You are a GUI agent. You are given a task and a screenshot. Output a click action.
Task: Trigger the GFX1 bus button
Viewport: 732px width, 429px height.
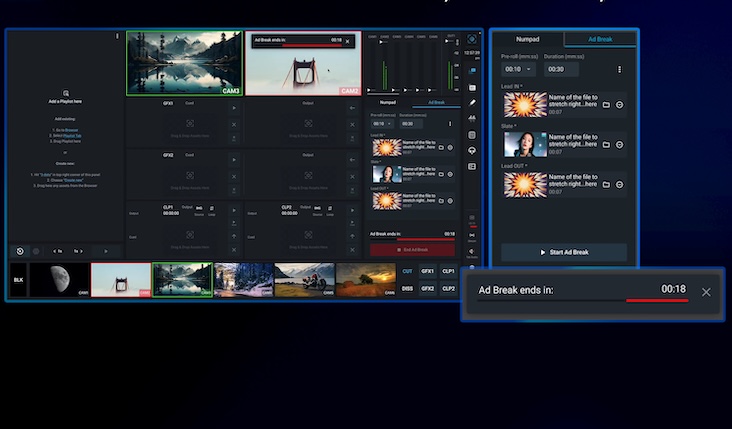pos(428,271)
